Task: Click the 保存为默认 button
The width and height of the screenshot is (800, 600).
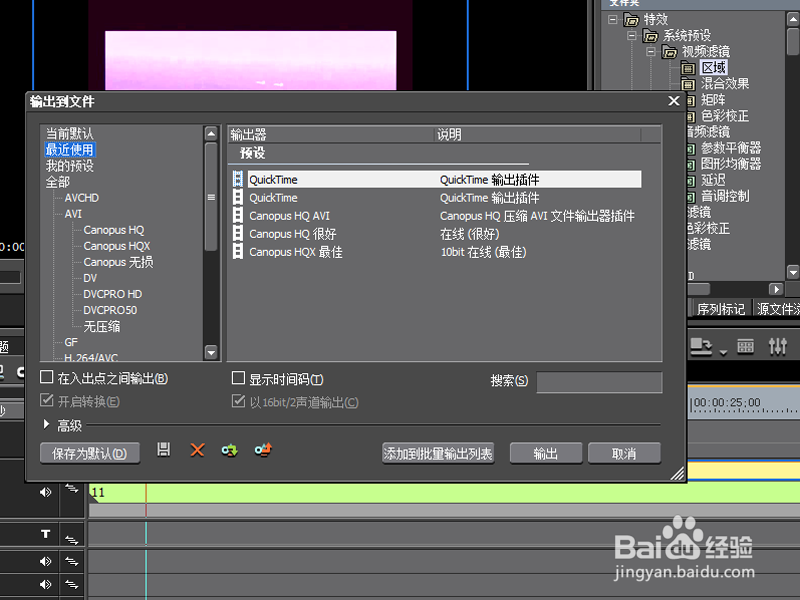Action: (x=90, y=453)
